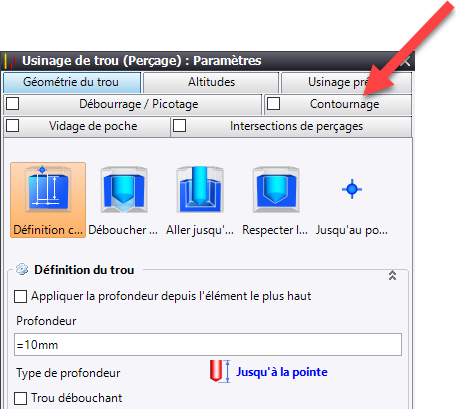This screenshot has height=409, width=456.
Task: Enable Intersections de perçages checkbox
Action: pyautogui.click(x=180, y=126)
